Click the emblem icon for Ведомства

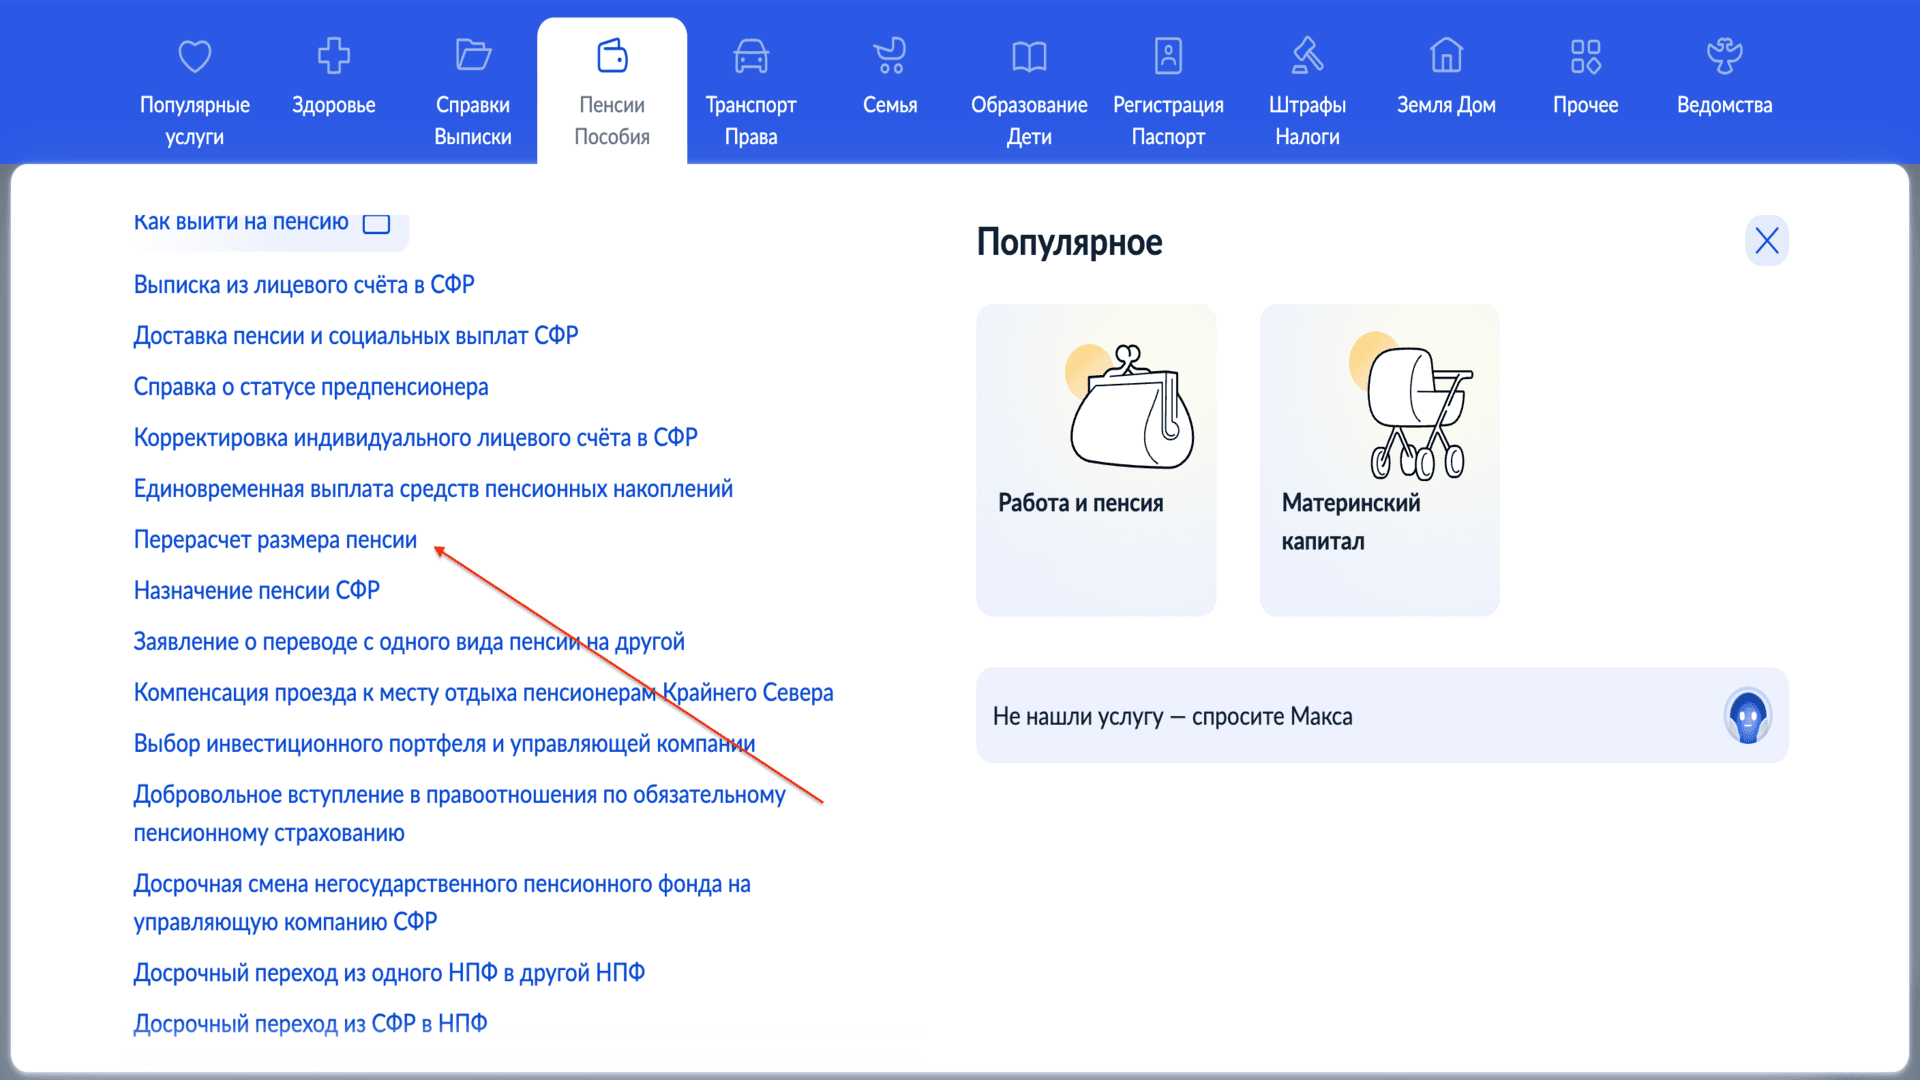coord(1724,56)
